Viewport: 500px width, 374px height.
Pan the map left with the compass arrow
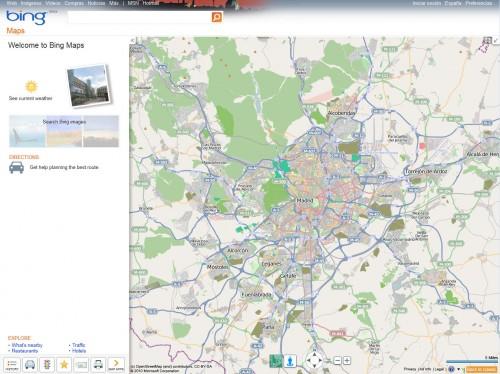coord(308,360)
